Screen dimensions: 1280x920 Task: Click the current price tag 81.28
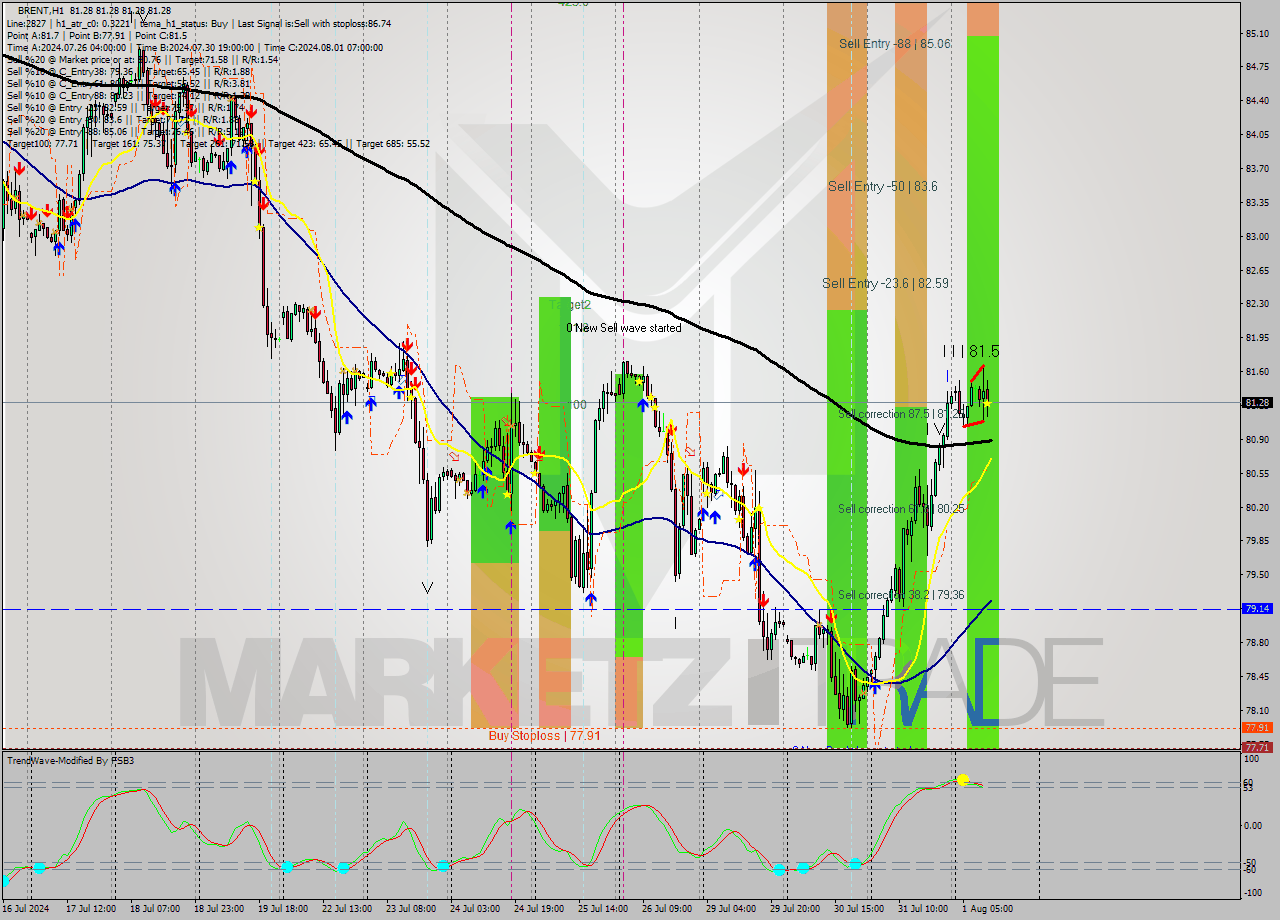click(x=1257, y=403)
